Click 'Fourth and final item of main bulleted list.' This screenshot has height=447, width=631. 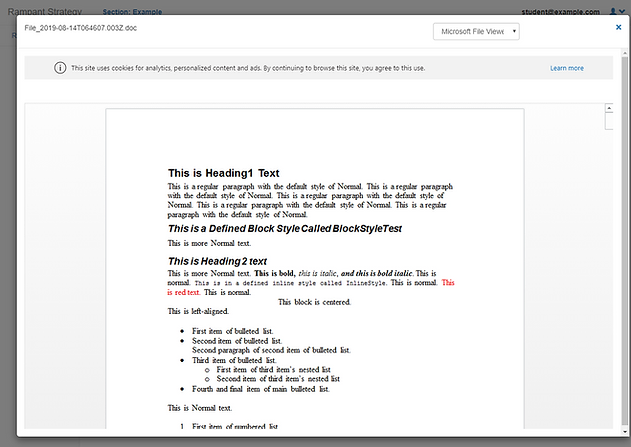pyautogui.click(x=261, y=389)
